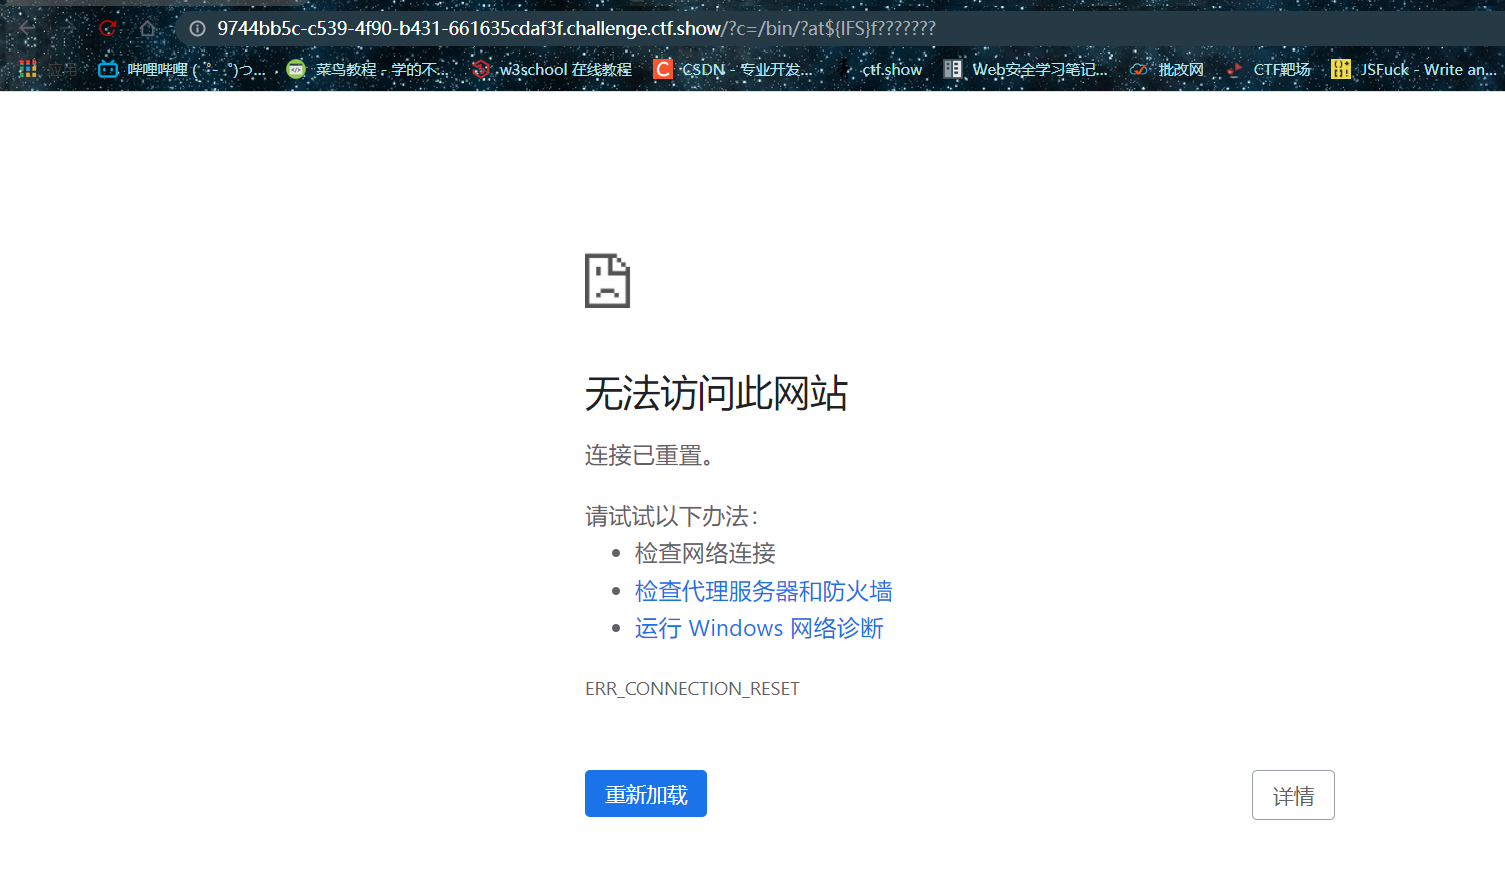Click the 重新加载 reload button

click(645, 793)
